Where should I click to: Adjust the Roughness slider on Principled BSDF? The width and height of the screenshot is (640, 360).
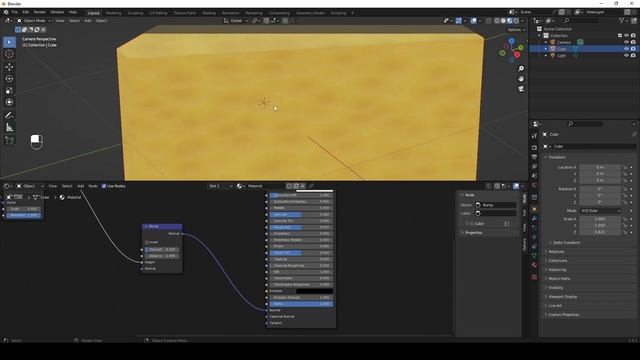(x=301, y=227)
